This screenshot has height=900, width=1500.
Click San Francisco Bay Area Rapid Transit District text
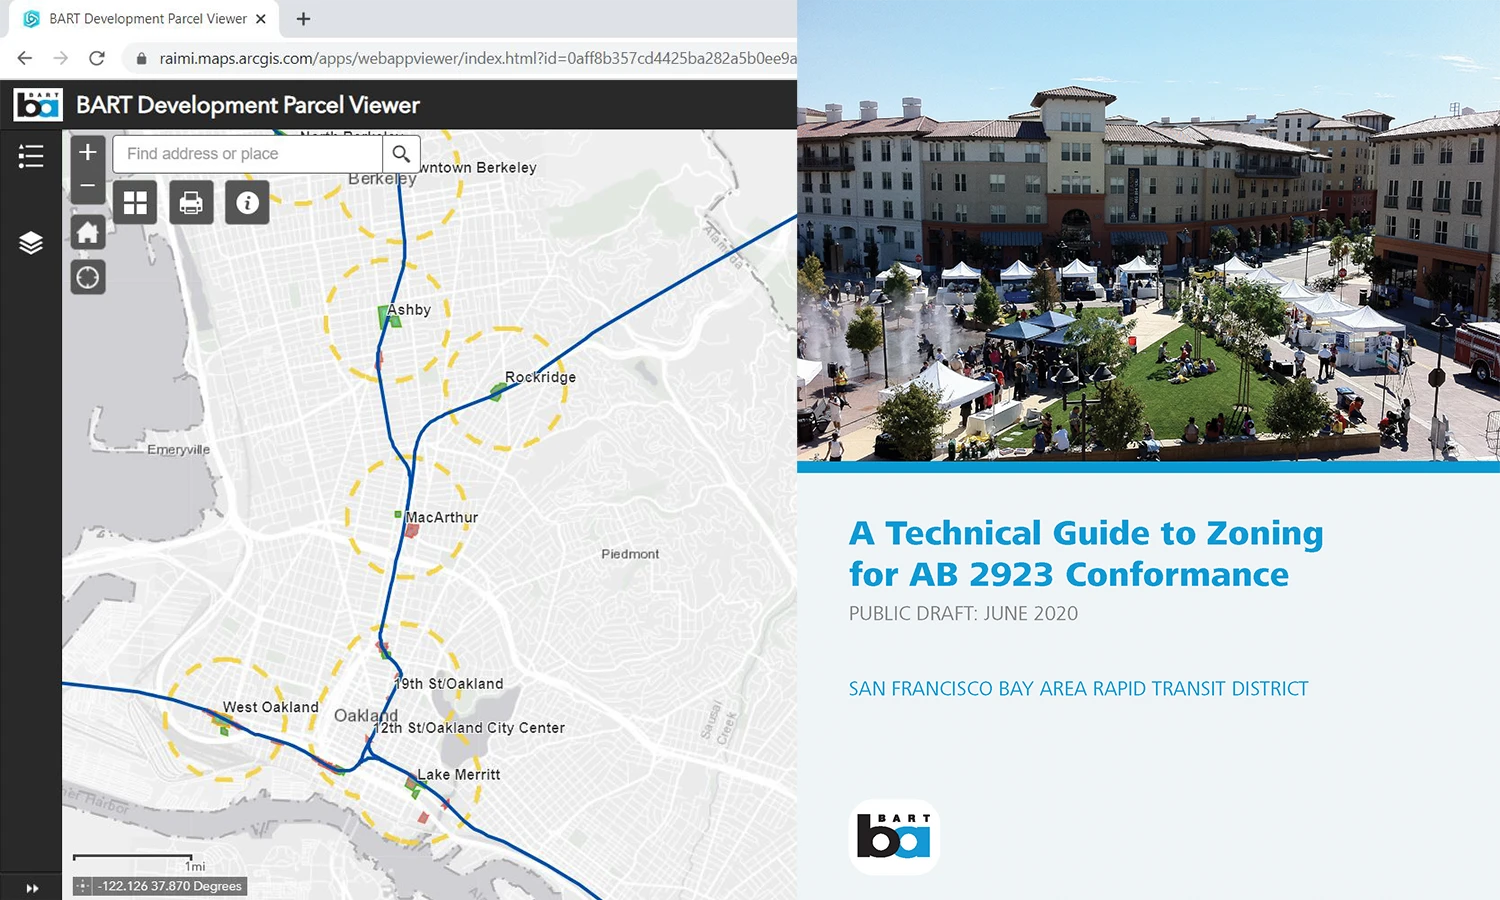1078,689
